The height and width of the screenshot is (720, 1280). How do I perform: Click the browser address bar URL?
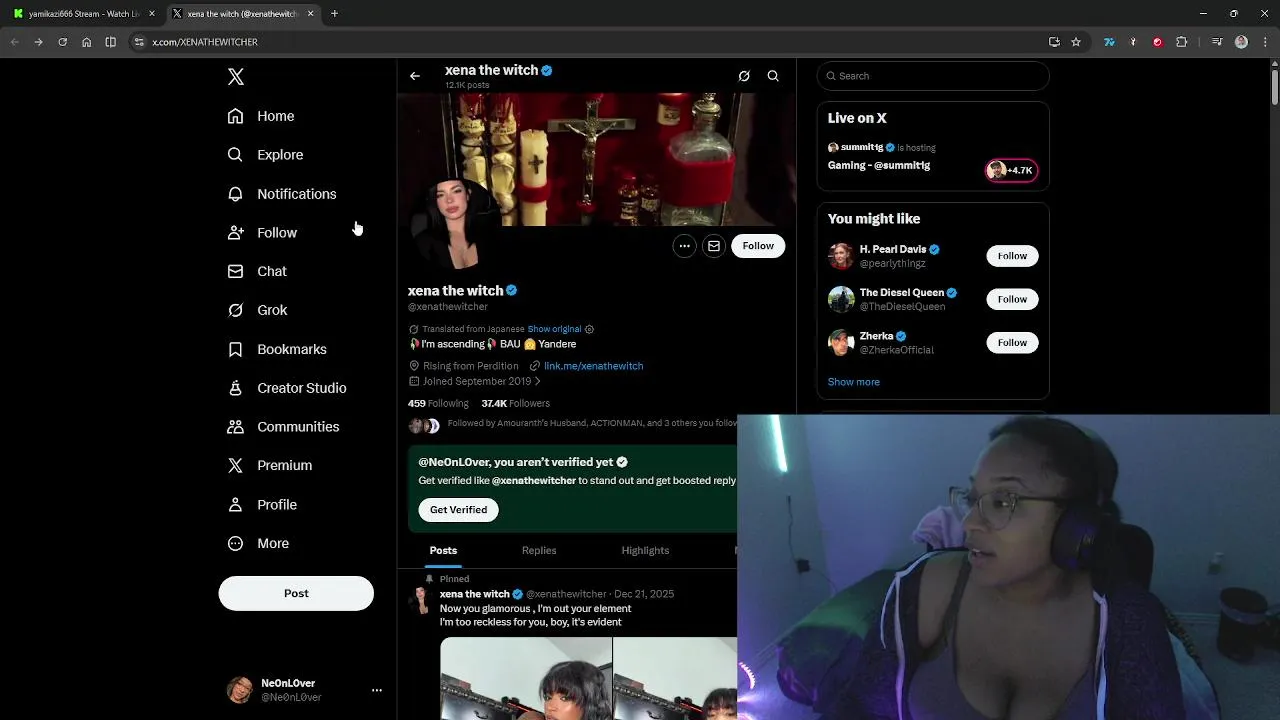[205, 42]
